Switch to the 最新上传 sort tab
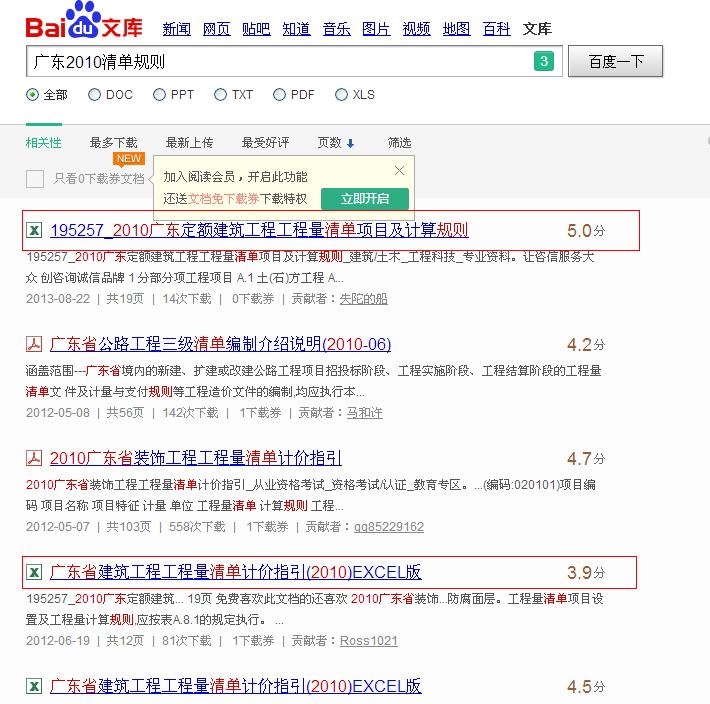 189,143
